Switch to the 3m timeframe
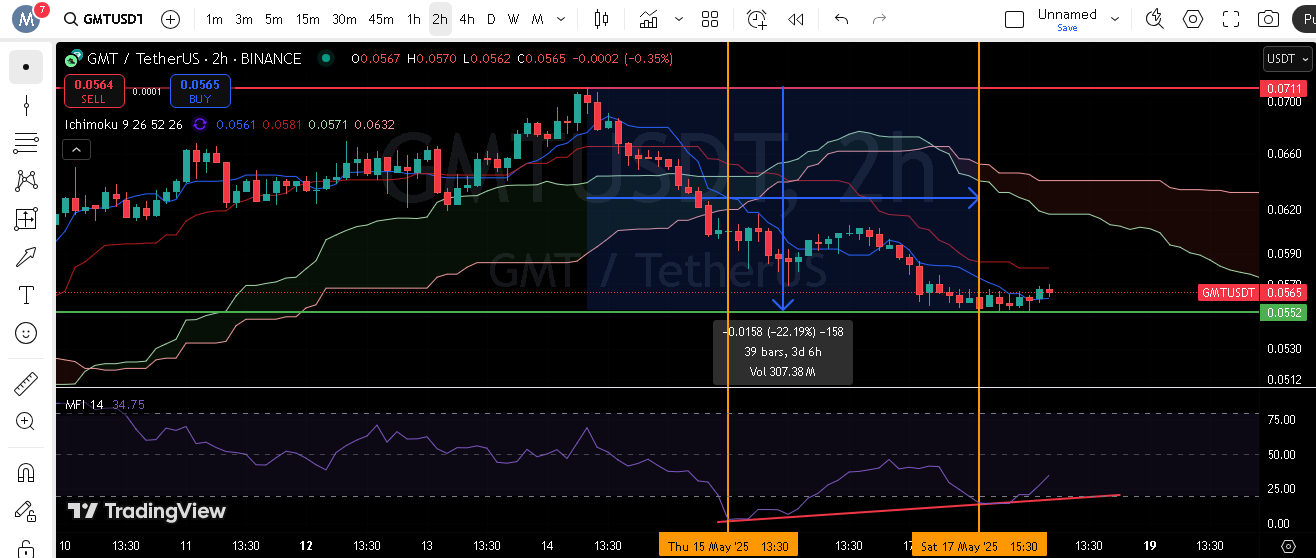This screenshot has width=1316, height=558. click(244, 19)
